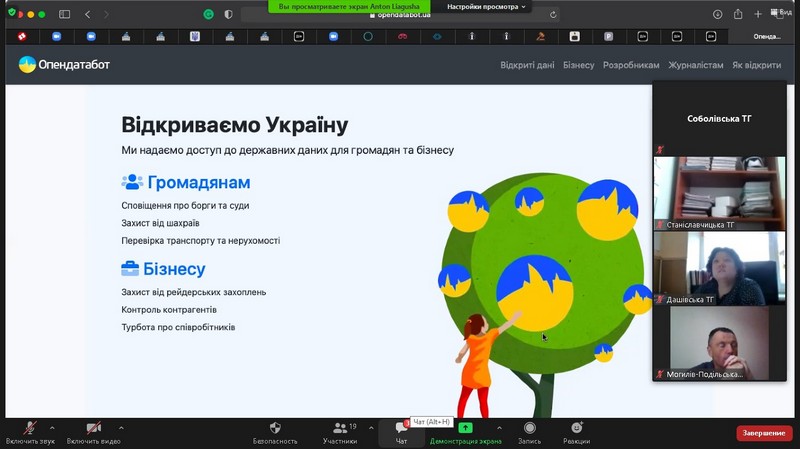Open the Чат chat panel
The height and width of the screenshot is (449, 800).
tap(402, 433)
